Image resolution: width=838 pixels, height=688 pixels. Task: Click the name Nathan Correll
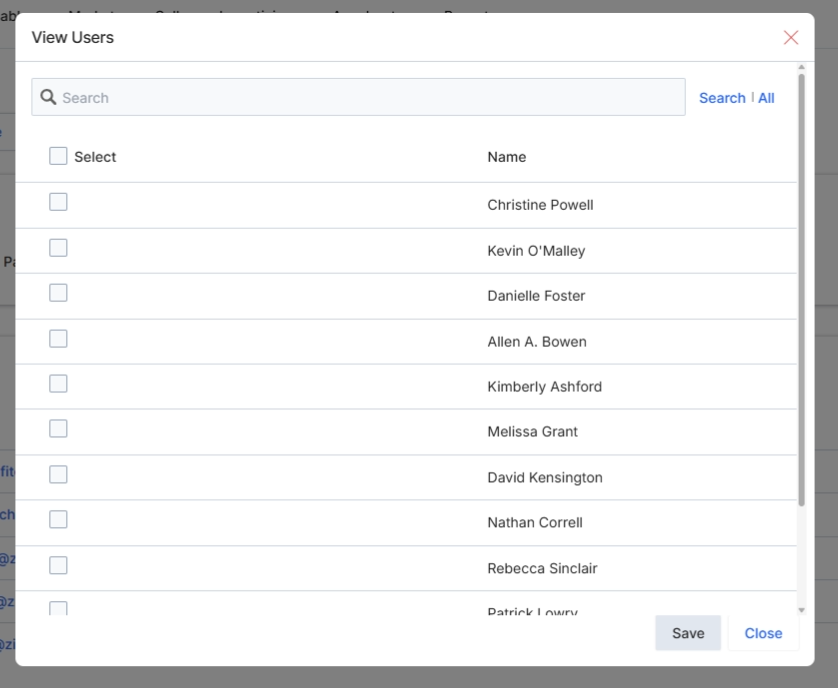tap(535, 522)
